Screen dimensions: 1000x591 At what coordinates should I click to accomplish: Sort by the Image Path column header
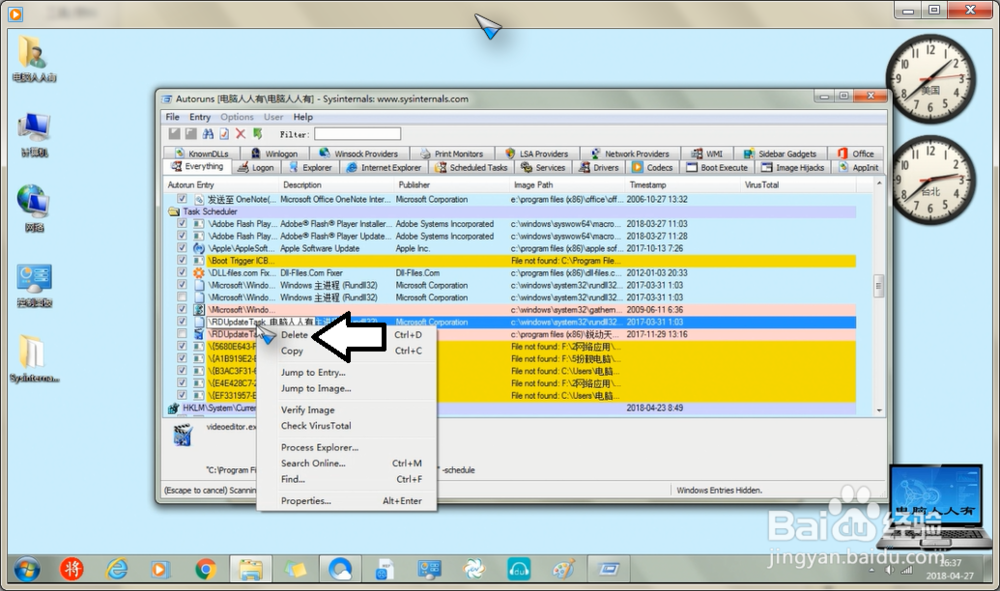[x=568, y=185]
